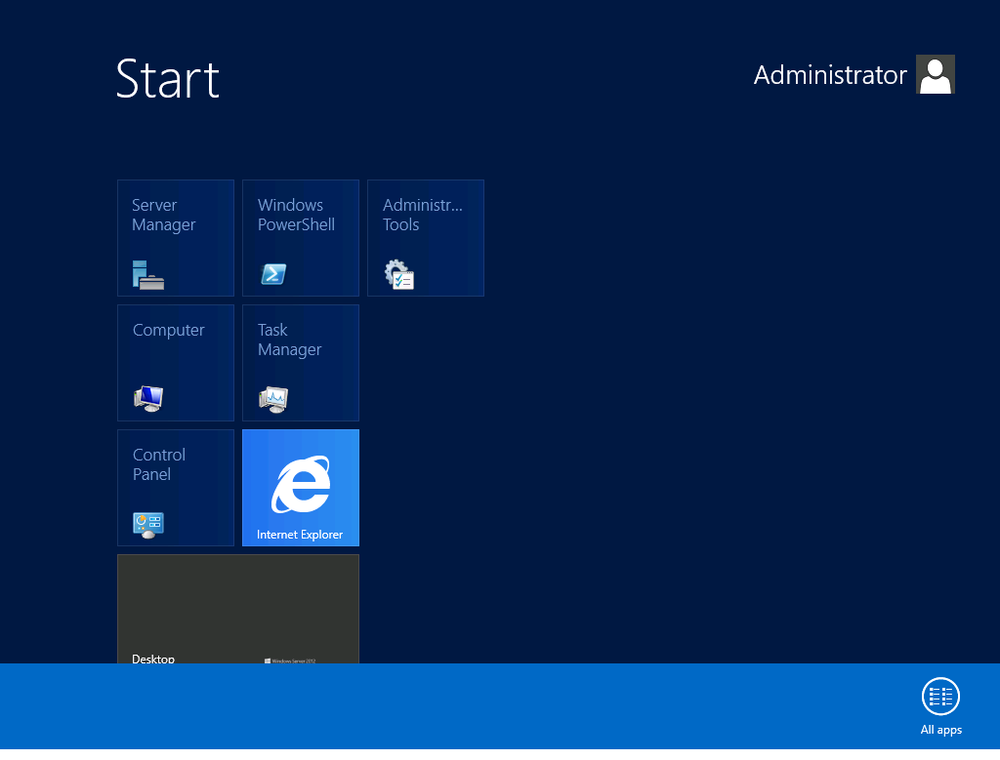Screen dimensions: 1000x760
Task: Click the 'Task Manager' tile label
Action: (290, 340)
